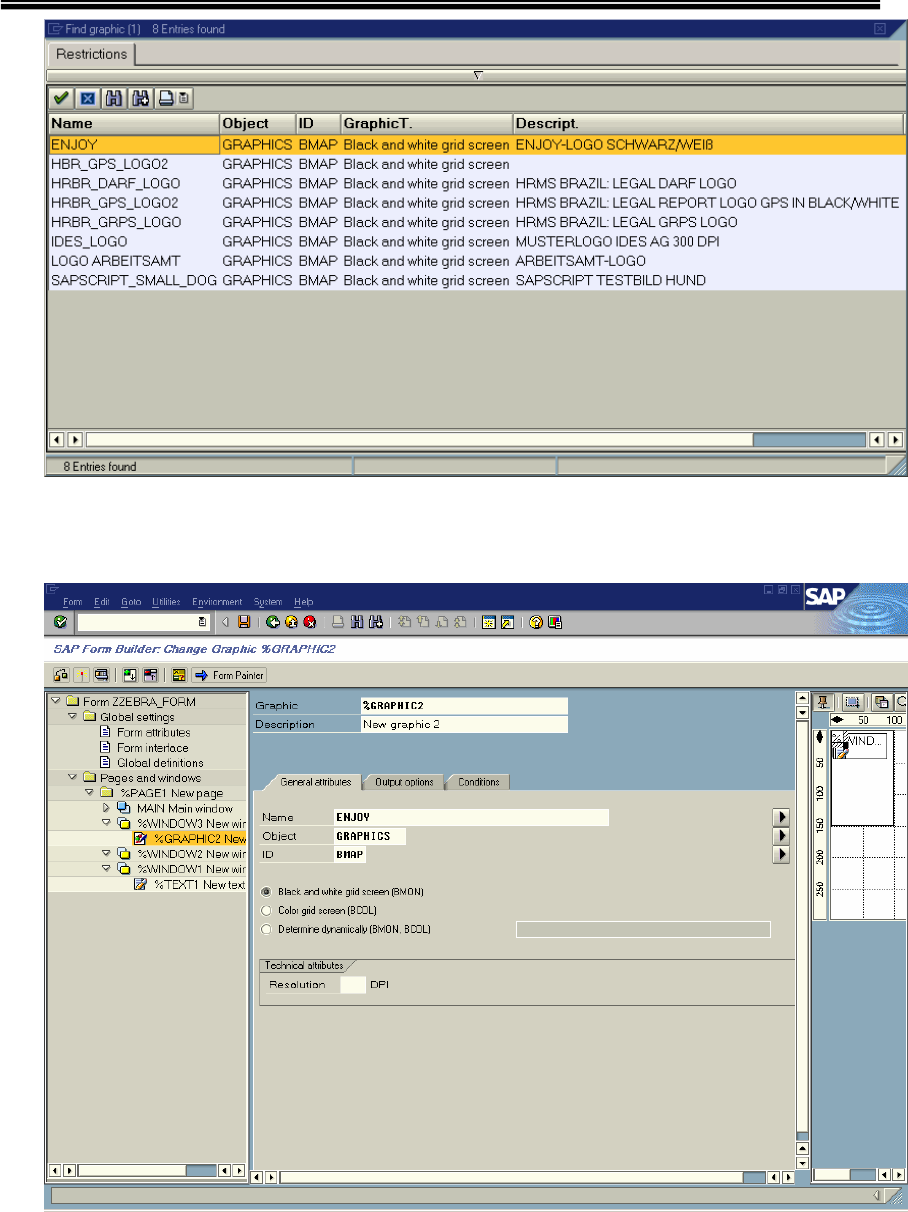Open the Utilities menu

point(166,602)
